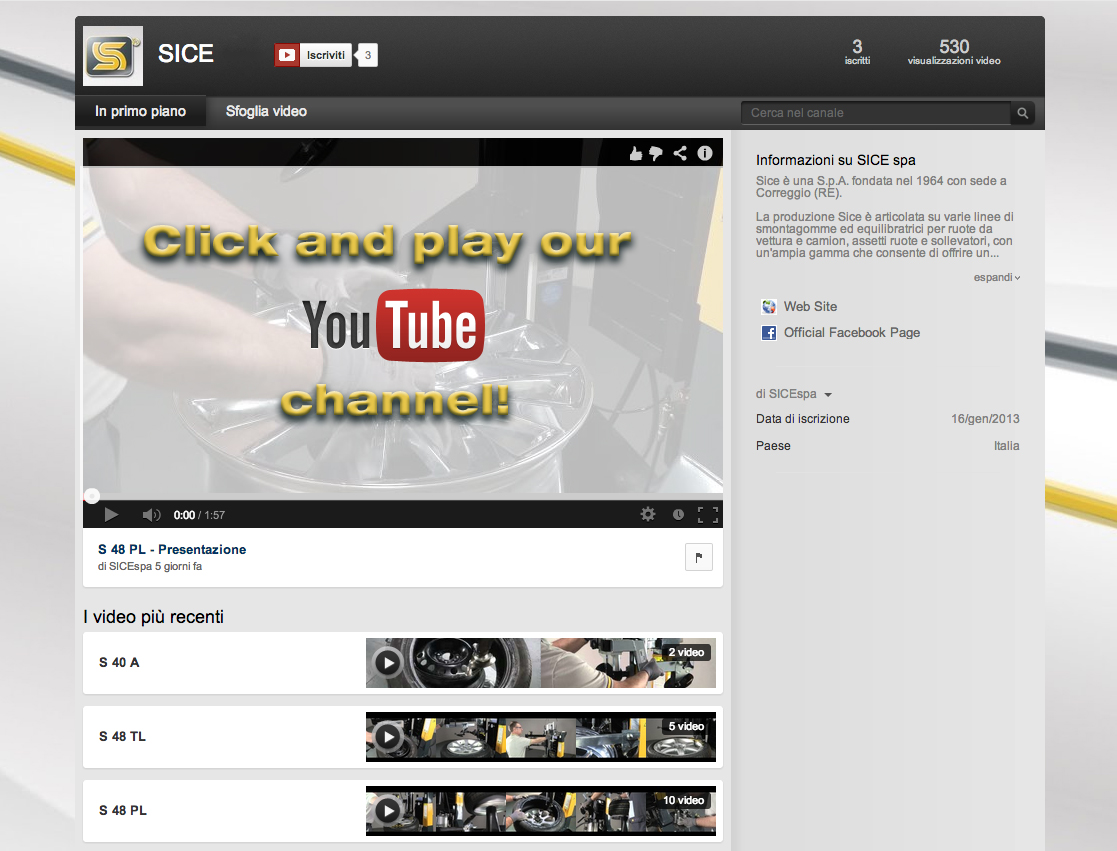This screenshot has width=1117, height=851.
Task: Click the 10 video badge on S 48 PL
Action: click(683, 800)
